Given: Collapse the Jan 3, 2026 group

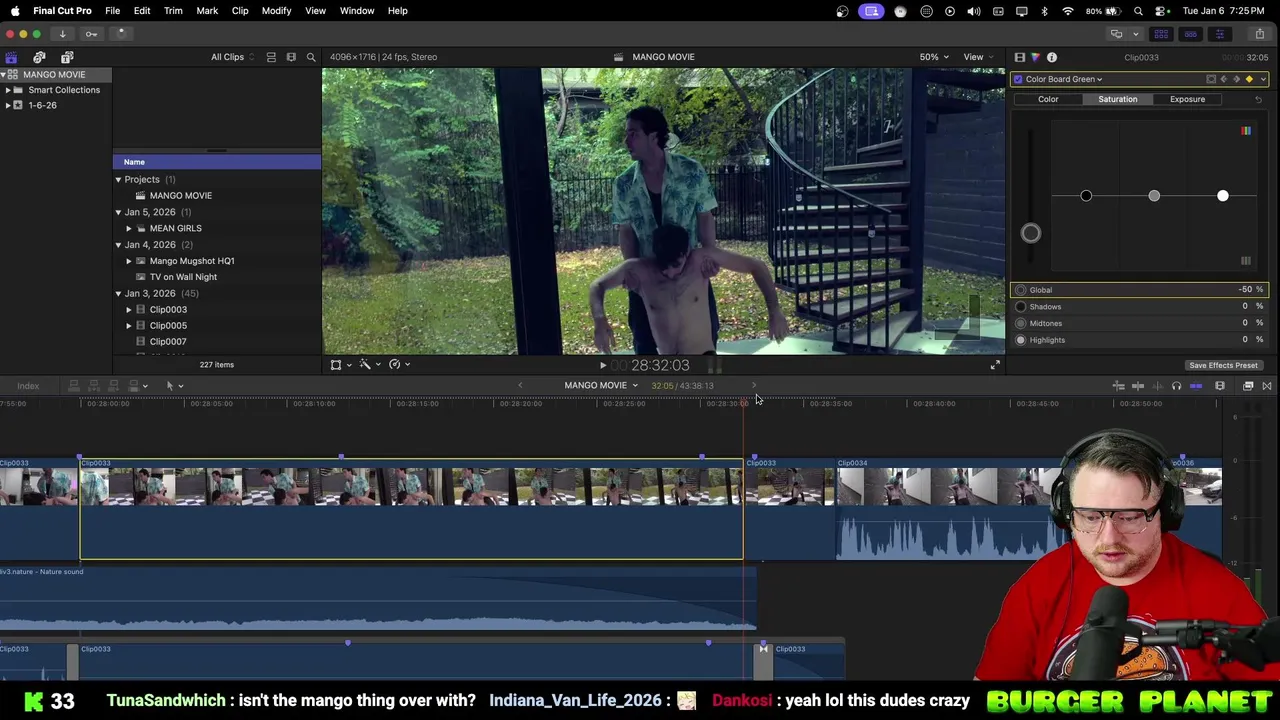Looking at the screenshot, I should (x=118, y=294).
